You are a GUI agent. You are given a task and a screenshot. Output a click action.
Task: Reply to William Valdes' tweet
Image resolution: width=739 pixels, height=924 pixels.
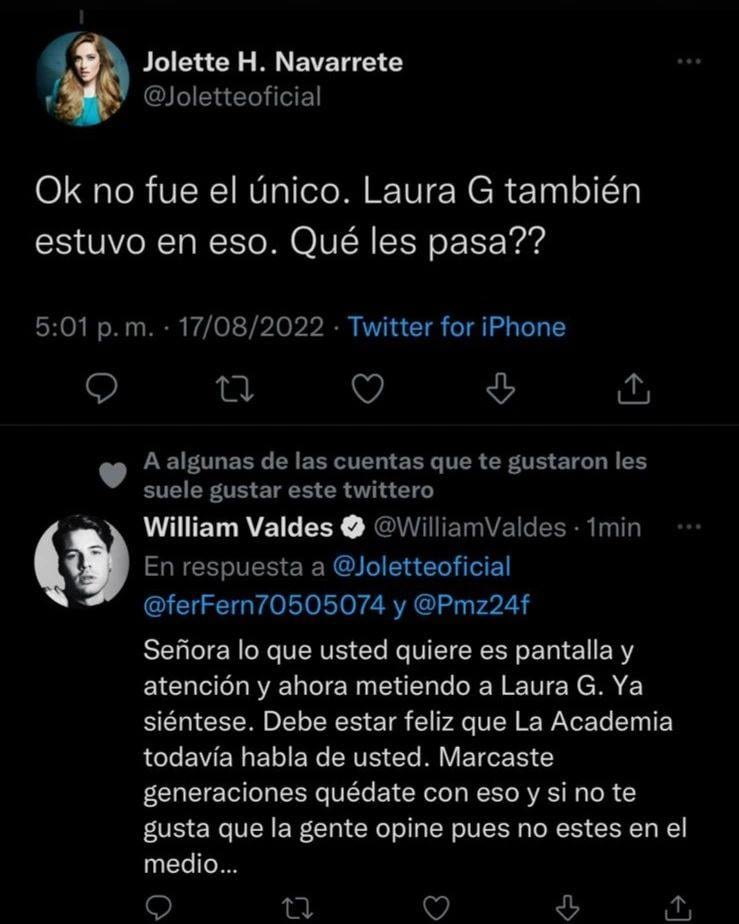pos(158,907)
